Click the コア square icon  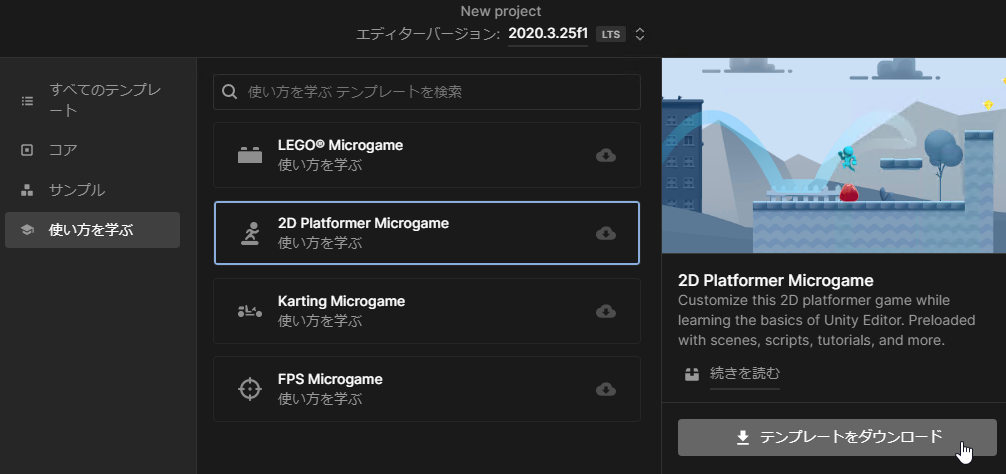(x=27, y=150)
